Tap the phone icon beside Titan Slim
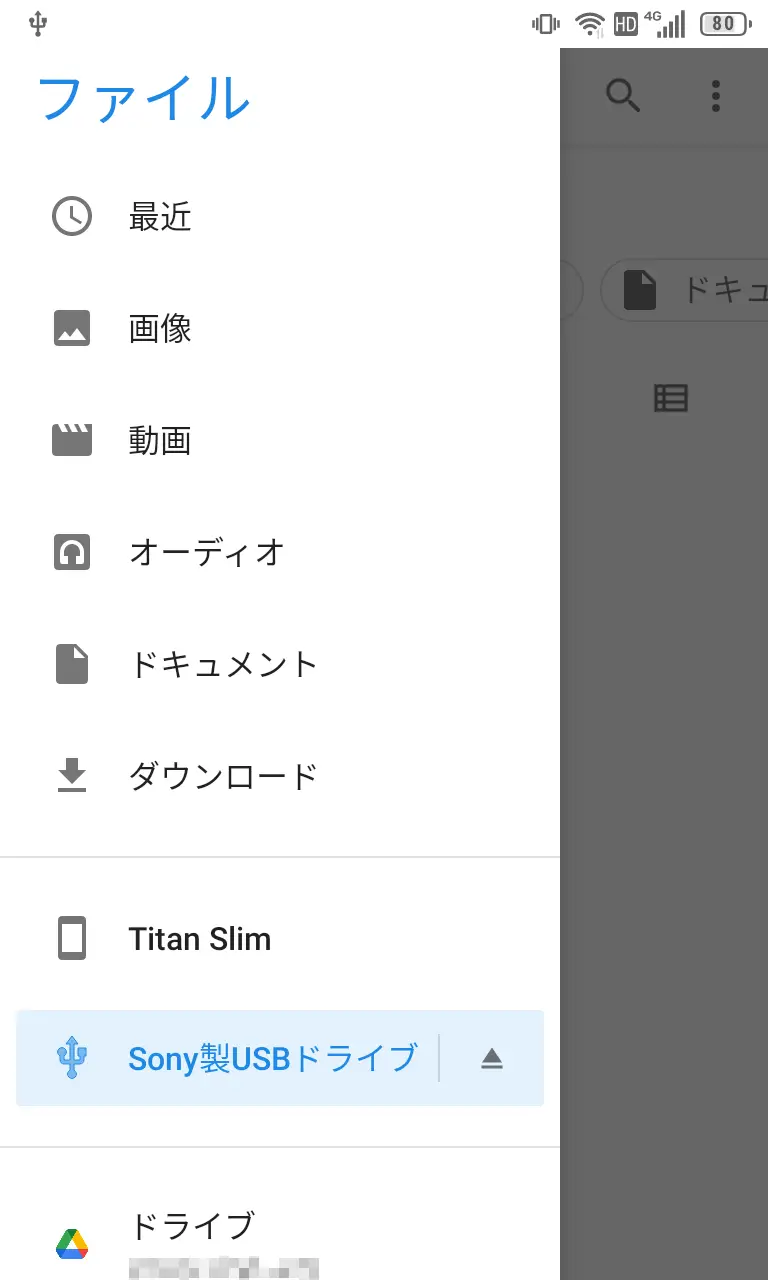This screenshot has width=768, height=1280. [72, 938]
